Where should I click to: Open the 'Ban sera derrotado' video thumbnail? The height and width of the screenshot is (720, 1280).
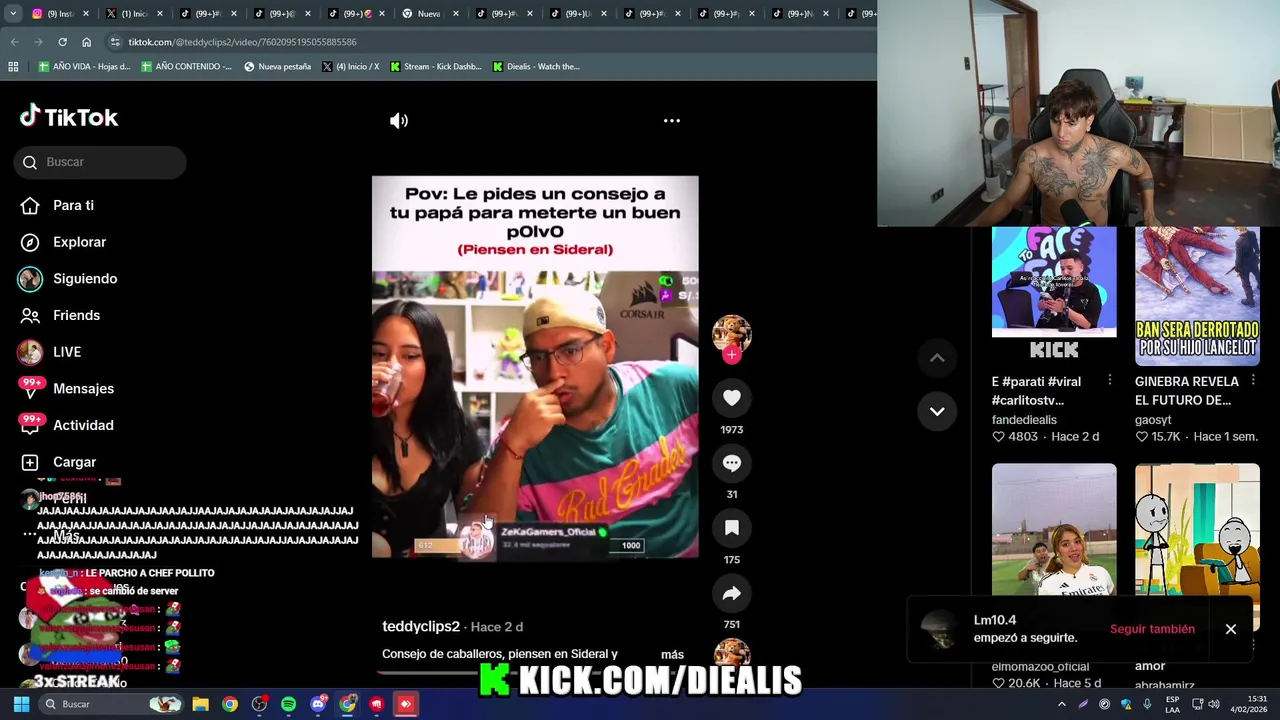[1197, 296]
